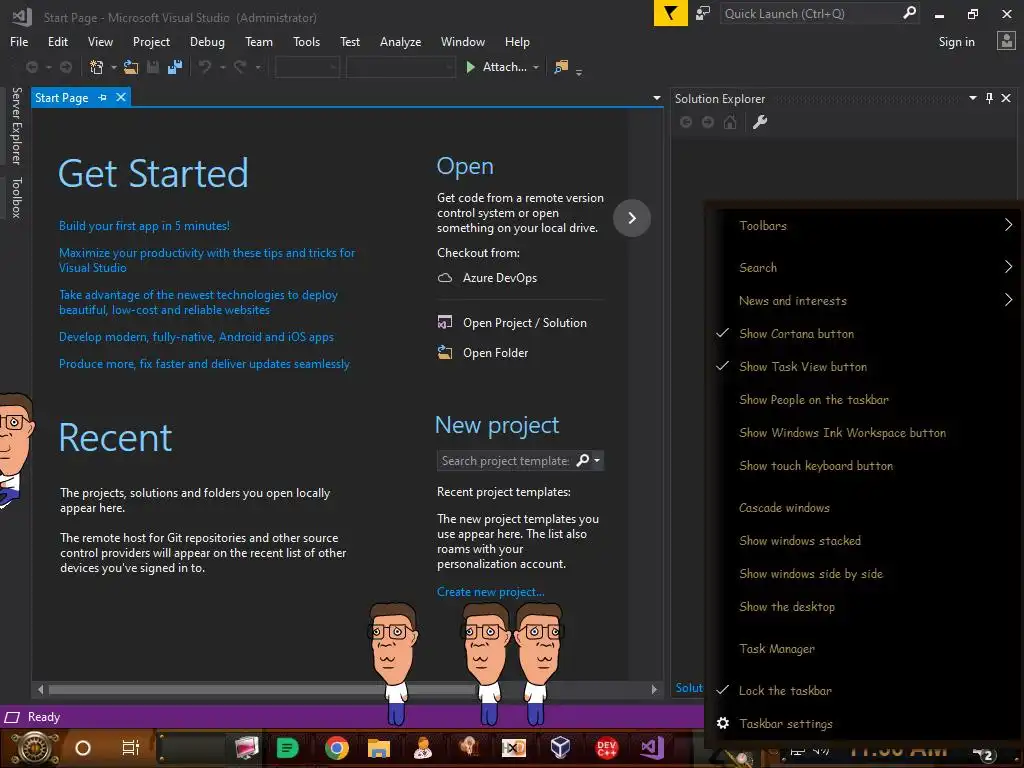Viewport: 1024px width, 768px height.
Task: Open the project template search options dropdown
Action: (597, 460)
